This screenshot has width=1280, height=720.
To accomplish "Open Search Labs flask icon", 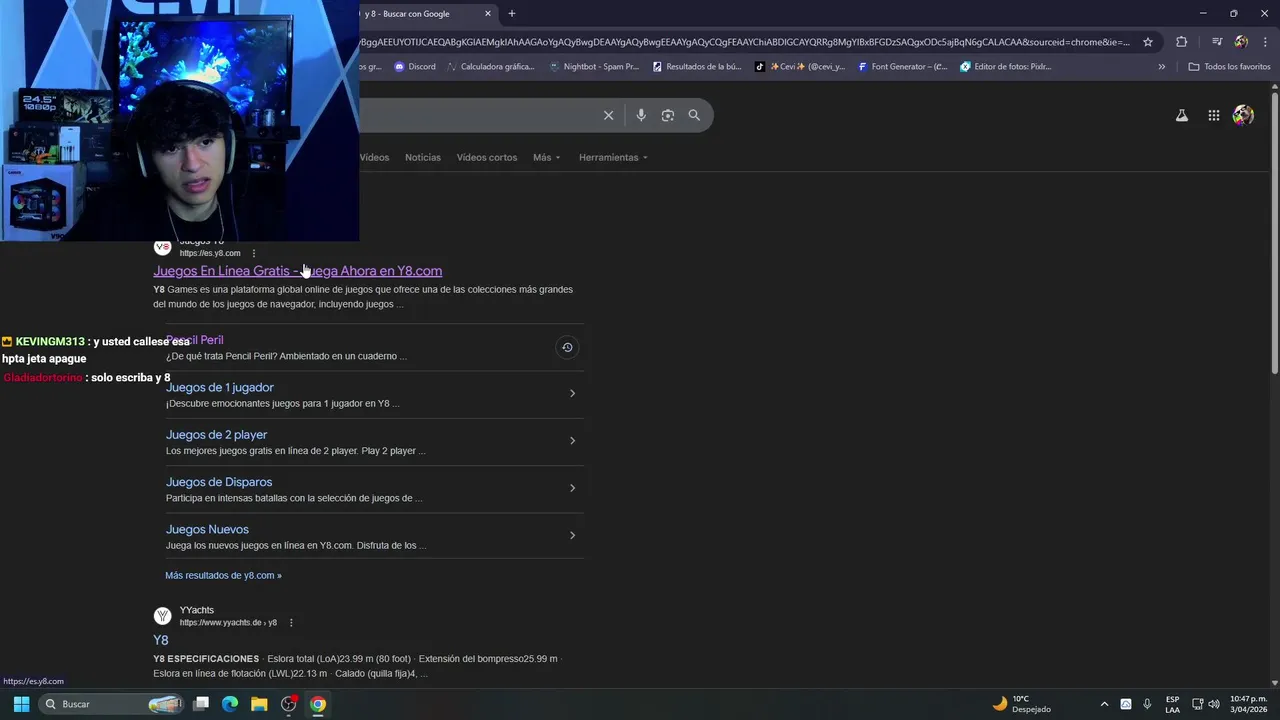I will tap(1182, 115).
